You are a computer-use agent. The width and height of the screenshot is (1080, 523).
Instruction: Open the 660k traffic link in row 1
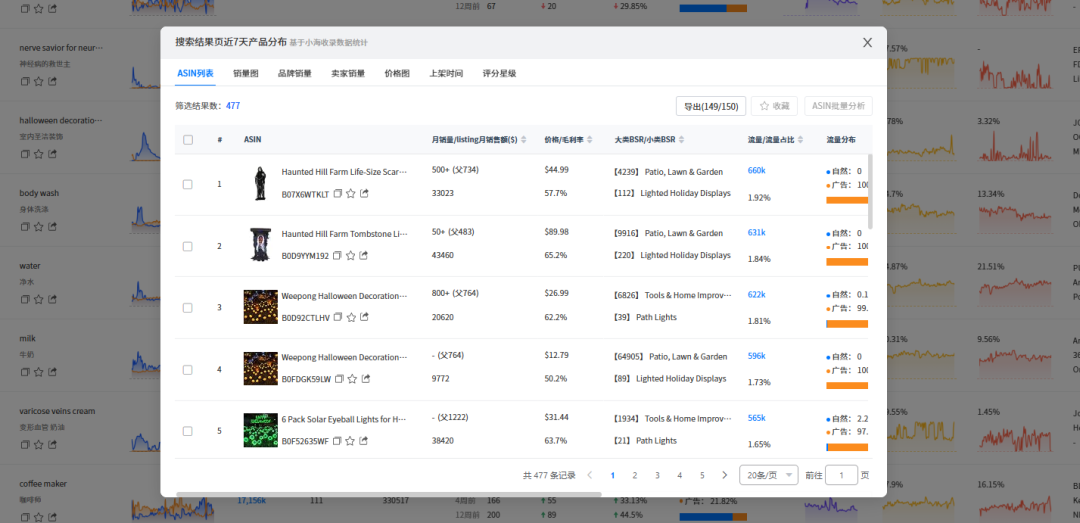coord(756,170)
